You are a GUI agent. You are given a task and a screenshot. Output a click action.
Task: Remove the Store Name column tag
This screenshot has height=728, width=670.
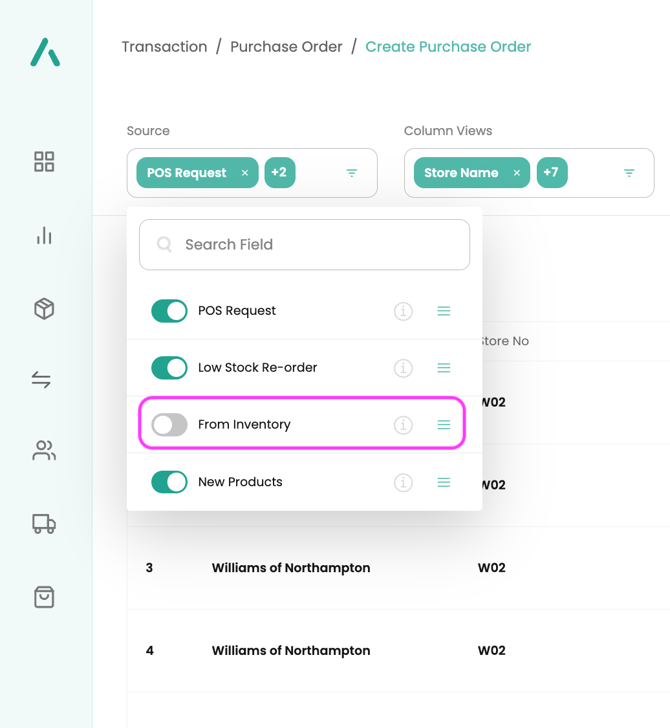(517, 173)
